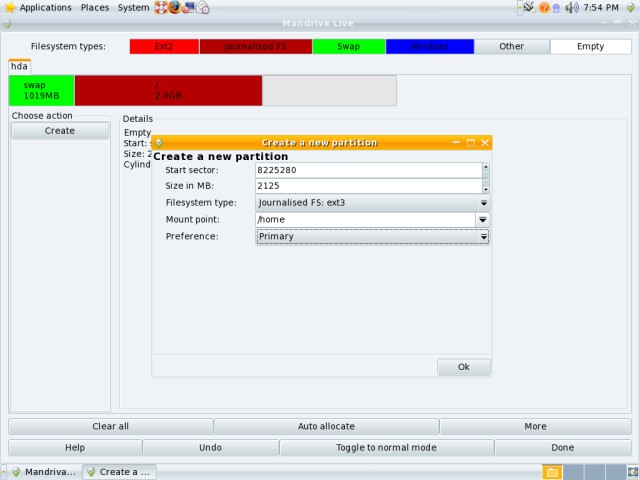Viewport: 640px width, 480px height.
Task: Open the volume speaker control
Action: coord(571,7)
